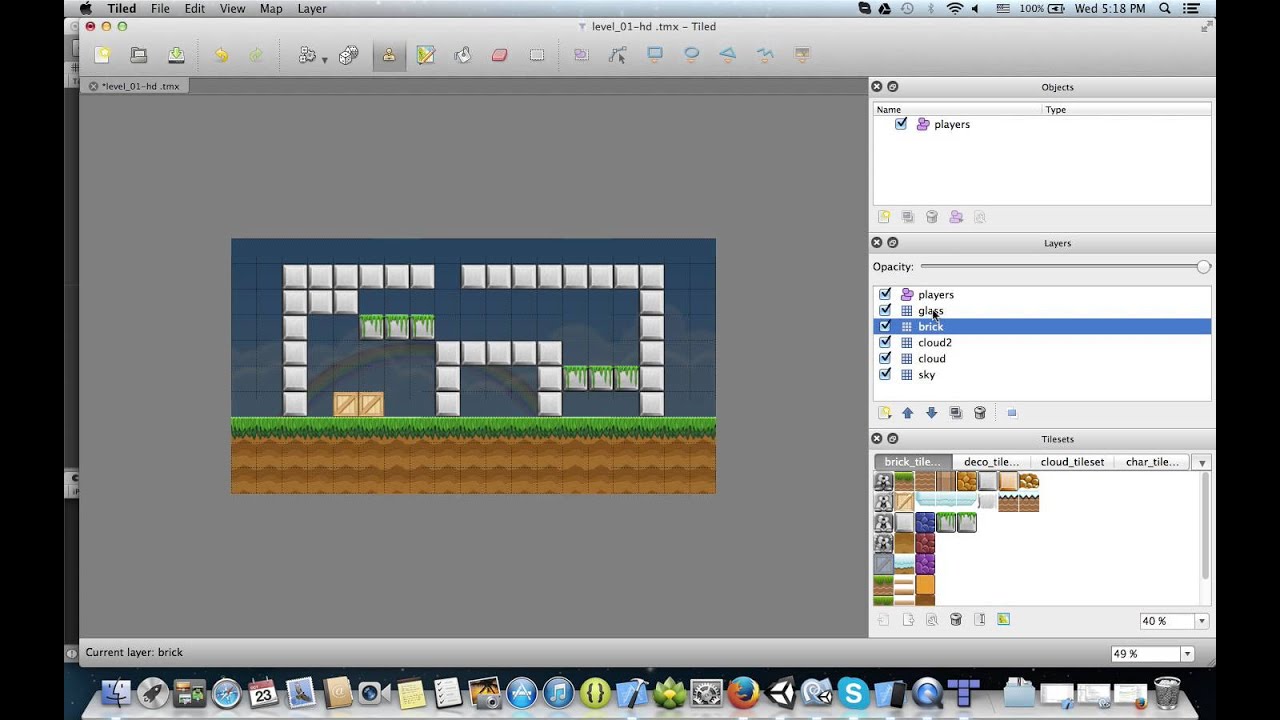
Task: Select the Terrain Brush tool
Action: click(426, 55)
